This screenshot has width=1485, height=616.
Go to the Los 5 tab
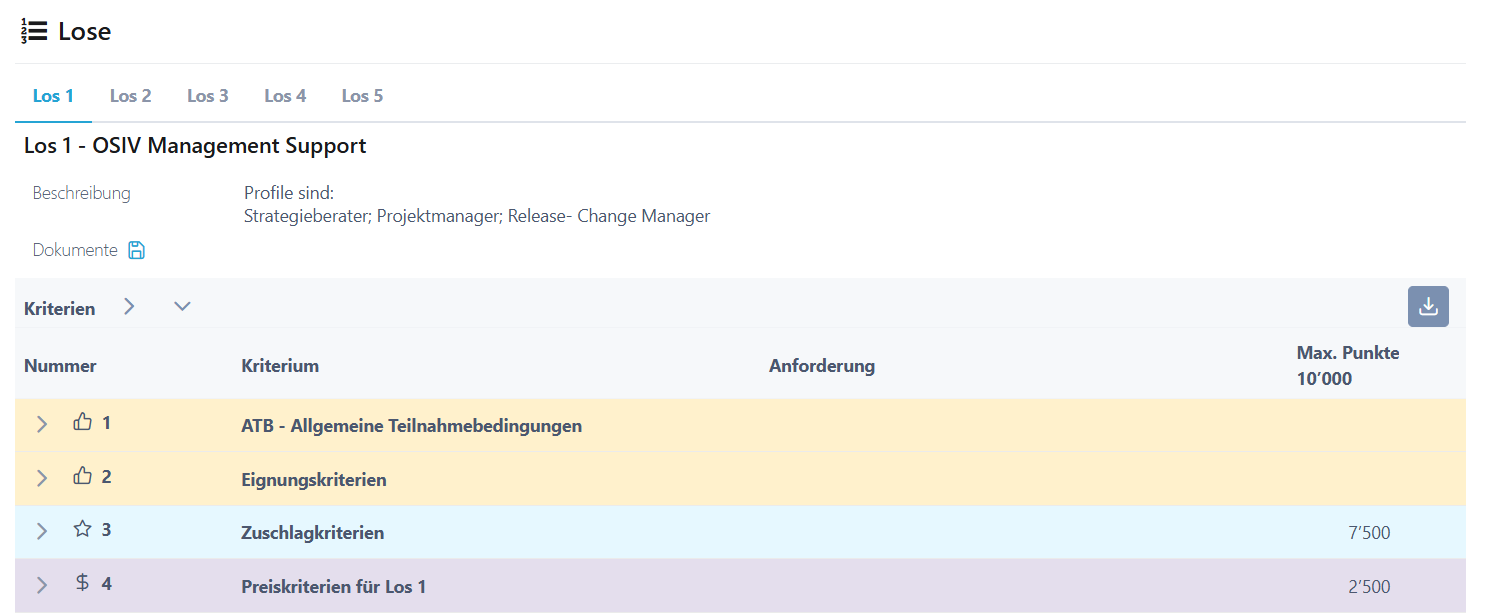tap(362, 96)
